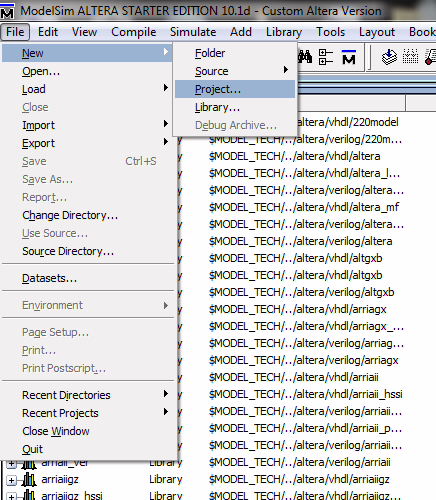Click the ModelSim title bar application icon
This screenshot has width=436, height=500.
click(x=7, y=11)
